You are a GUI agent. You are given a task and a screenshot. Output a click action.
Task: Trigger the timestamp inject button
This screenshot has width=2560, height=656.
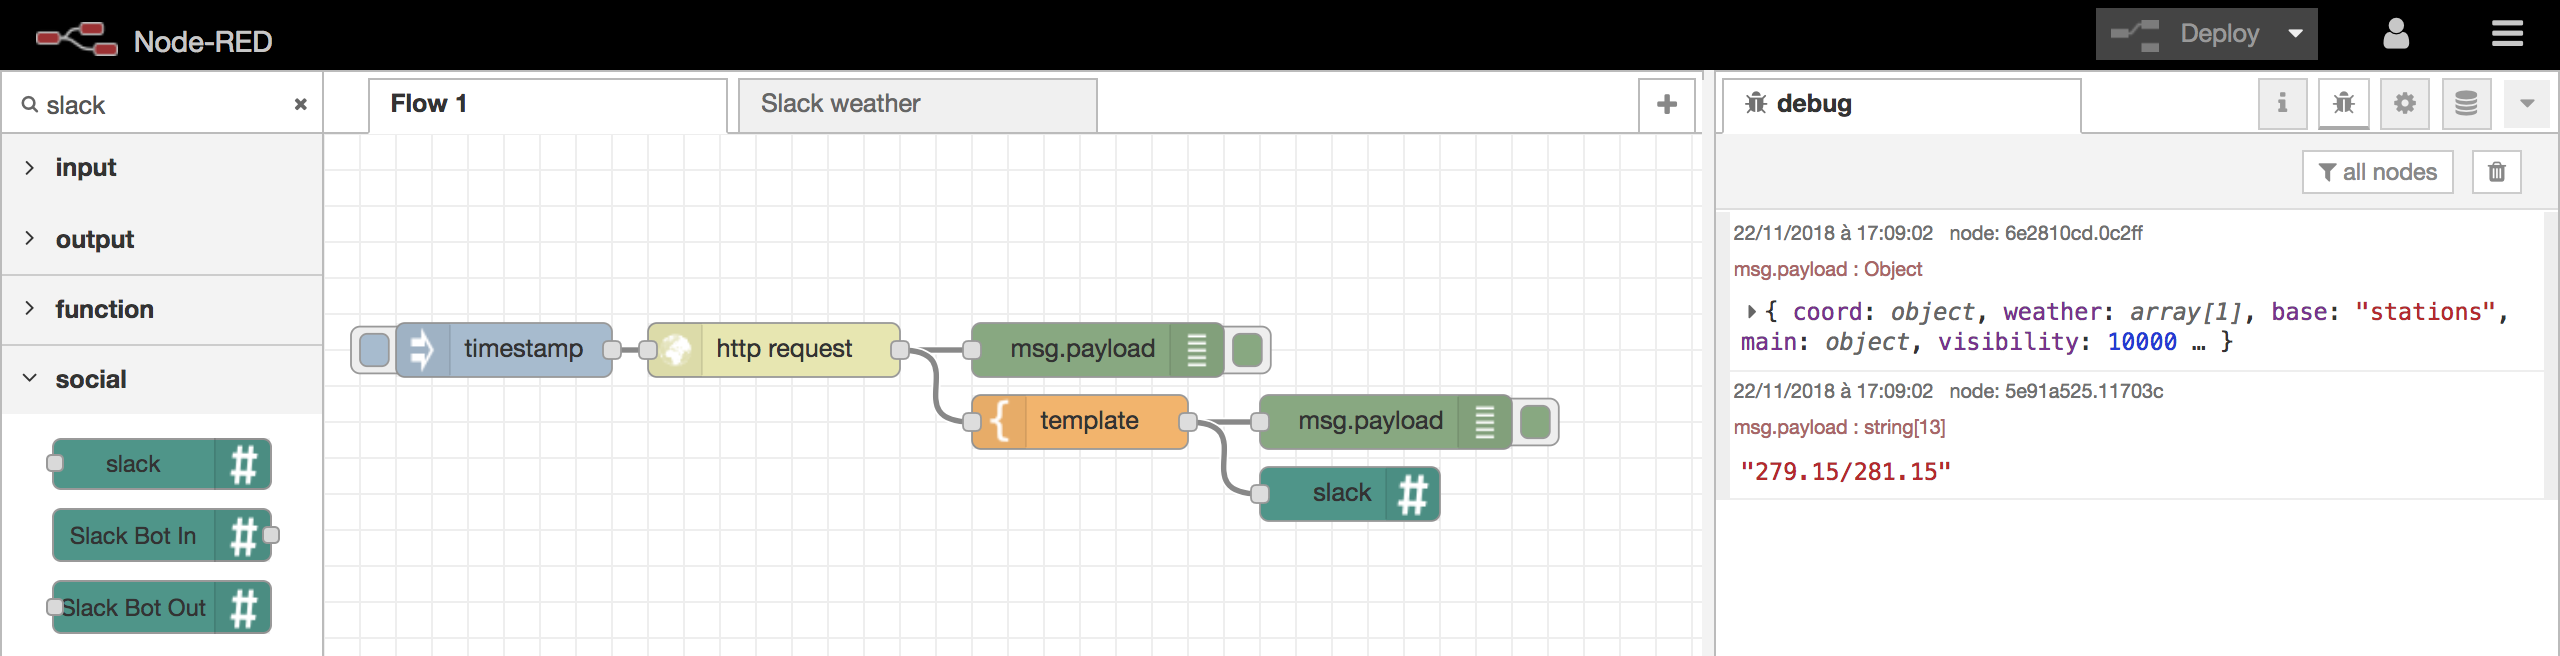(x=374, y=349)
